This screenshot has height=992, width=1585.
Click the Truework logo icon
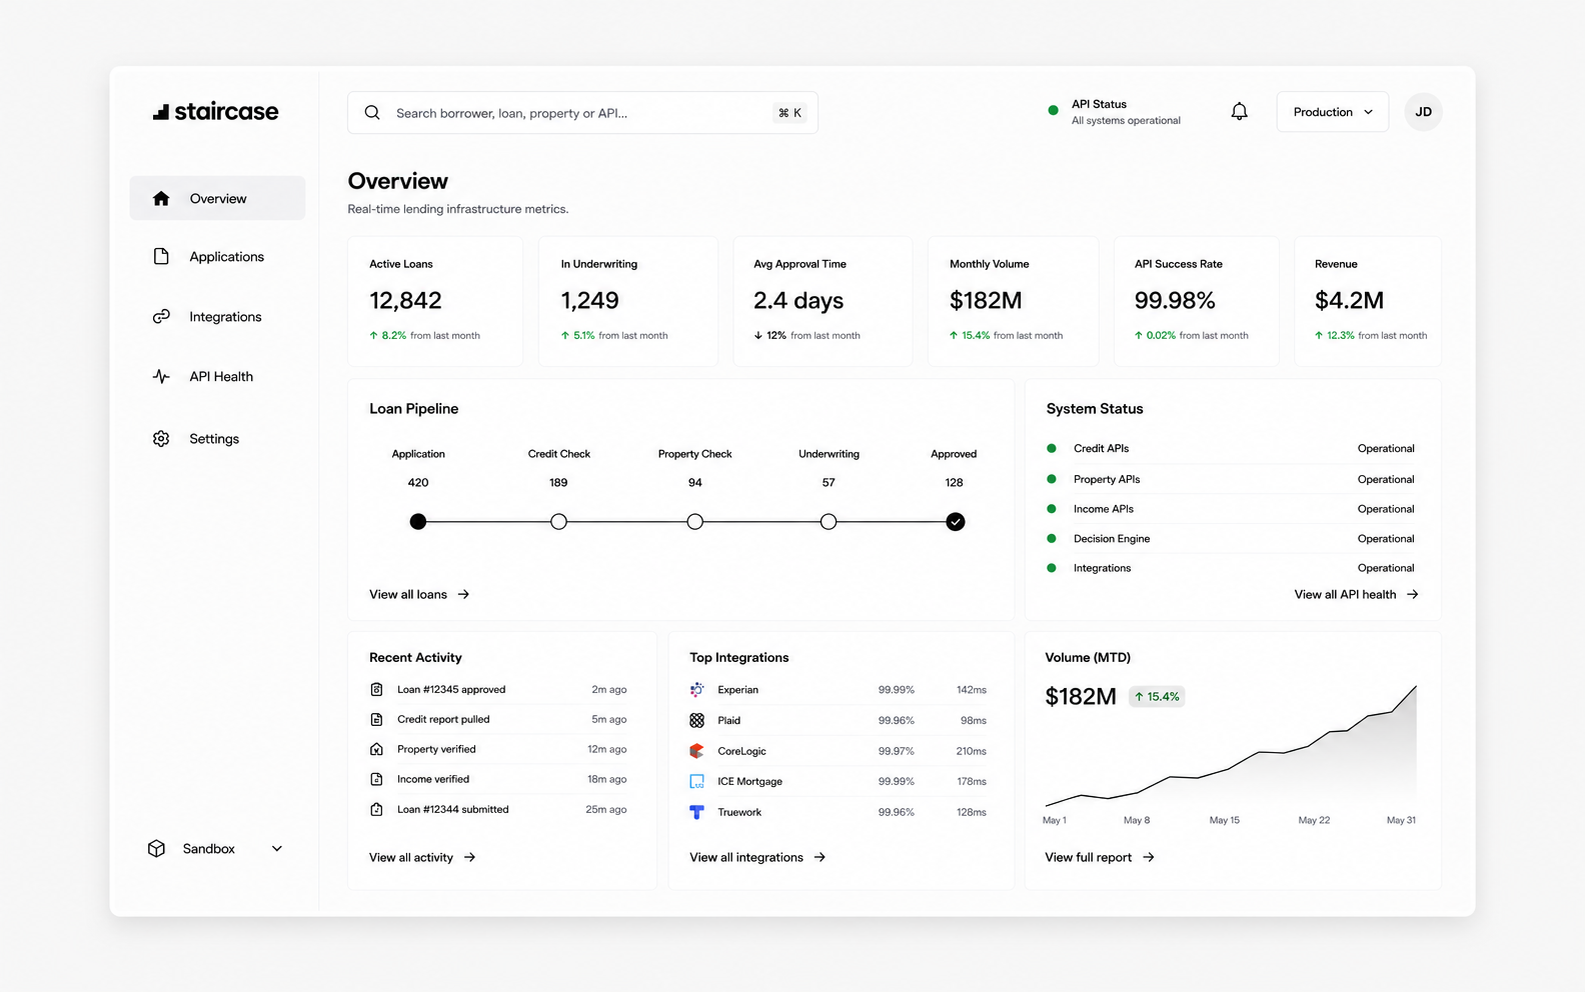[x=697, y=812]
